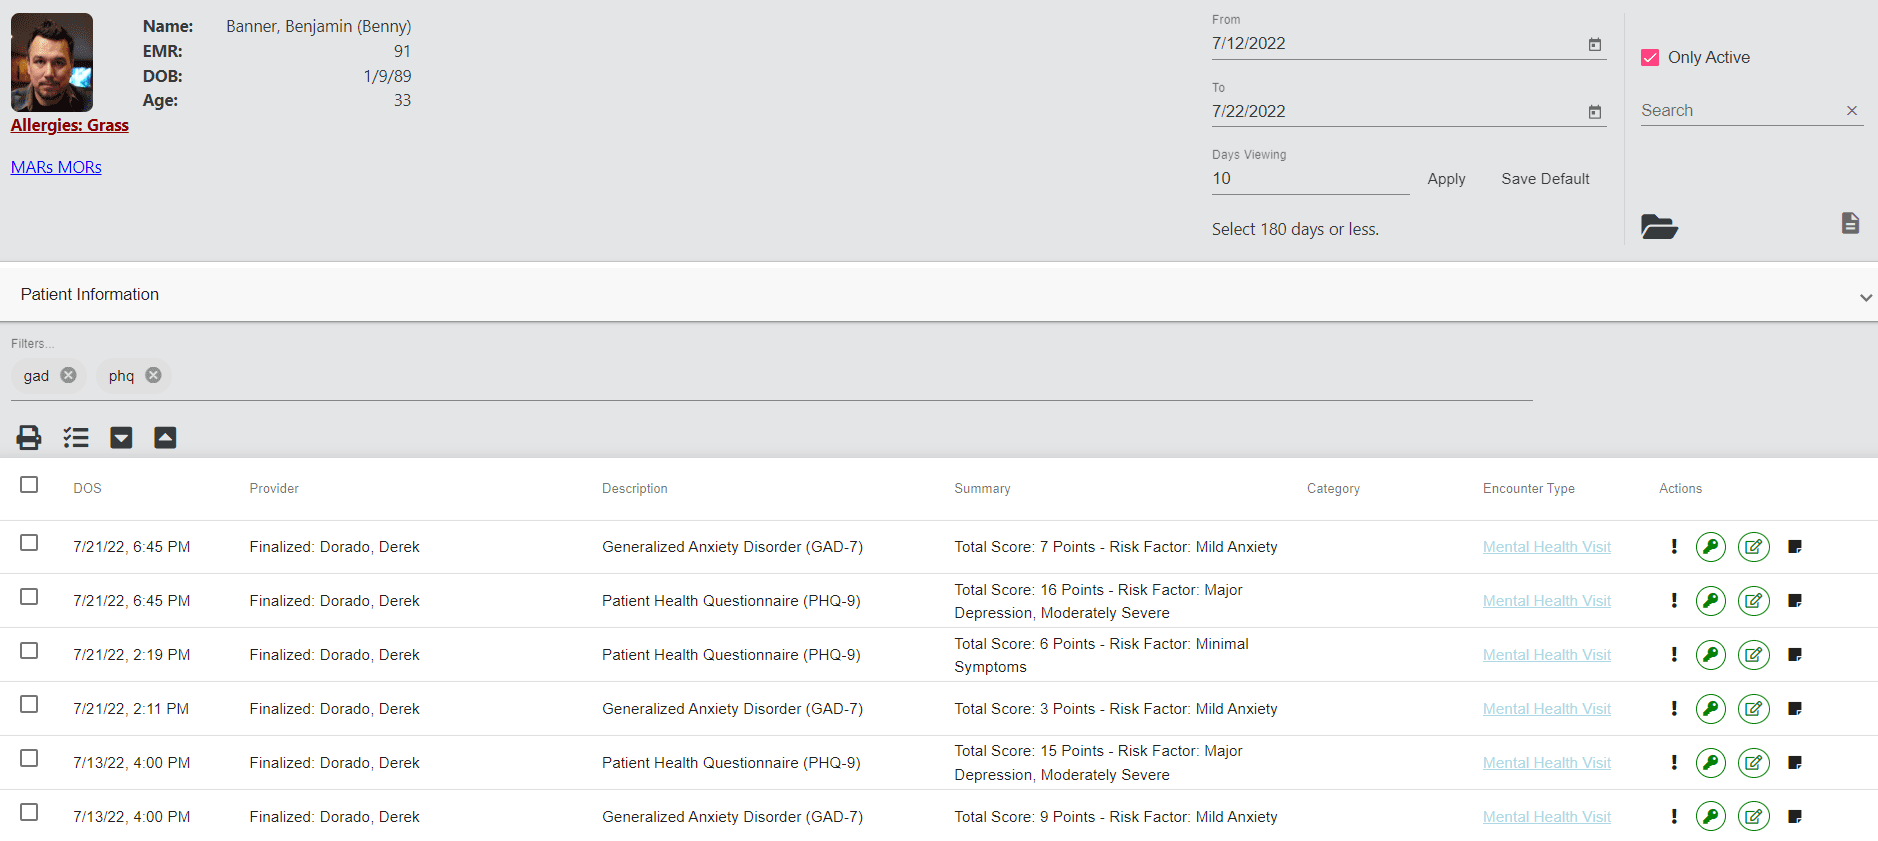Click the open folder icon
The image size is (1878, 841).
tap(1659, 227)
